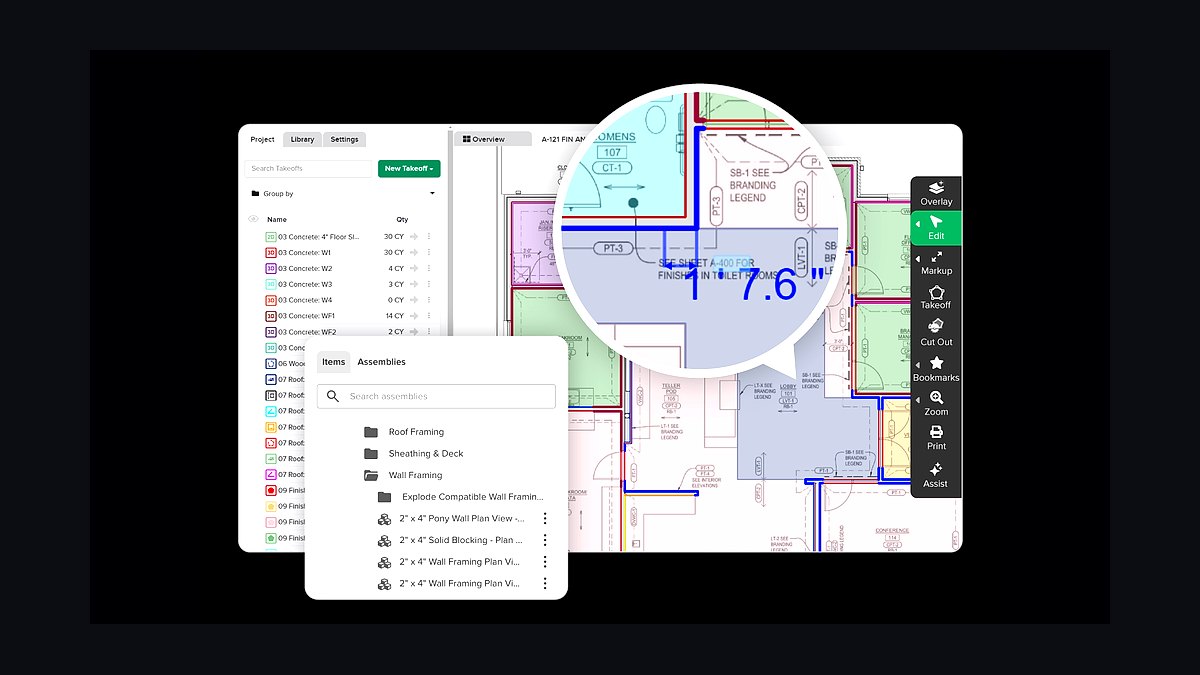1200x675 pixels.
Task: Click the 3D icon of 03 Concrete: W2
Action: (x=270, y=268)
